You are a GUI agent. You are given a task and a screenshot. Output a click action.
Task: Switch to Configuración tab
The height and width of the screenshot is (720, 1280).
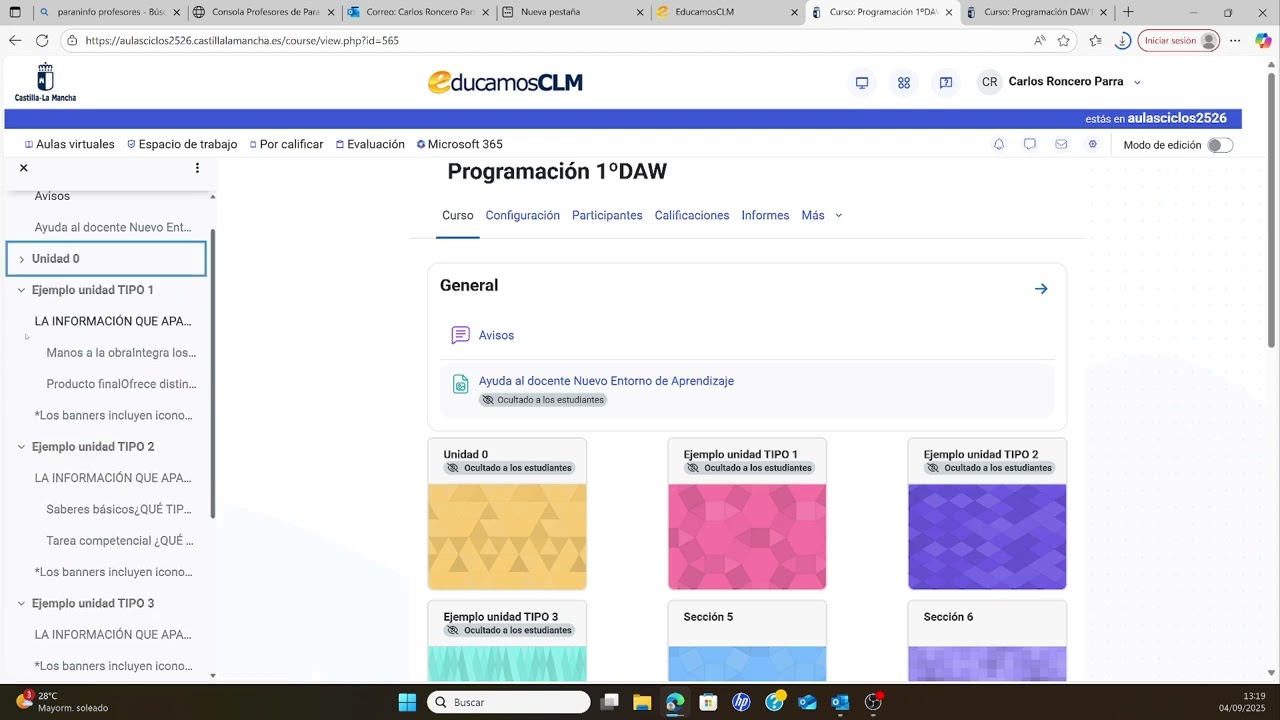523,216
